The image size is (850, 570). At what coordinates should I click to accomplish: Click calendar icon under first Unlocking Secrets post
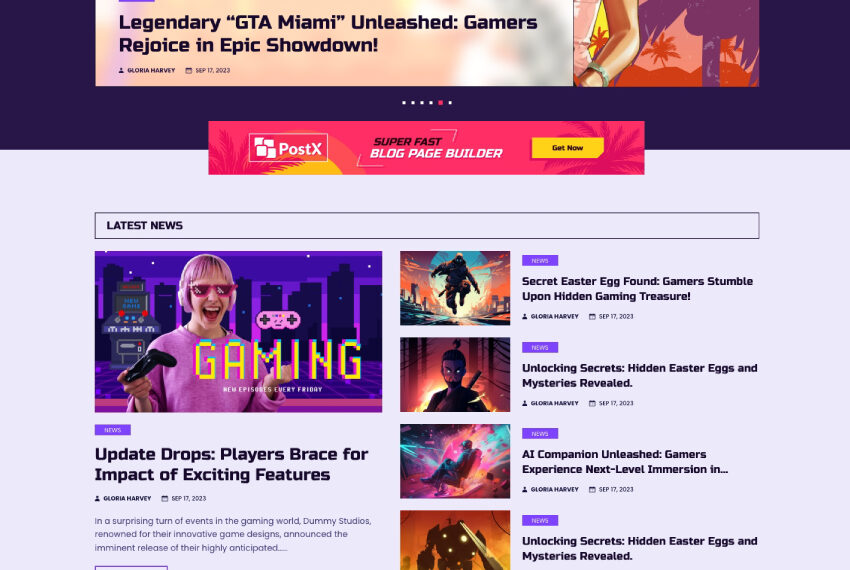(592, 403)
